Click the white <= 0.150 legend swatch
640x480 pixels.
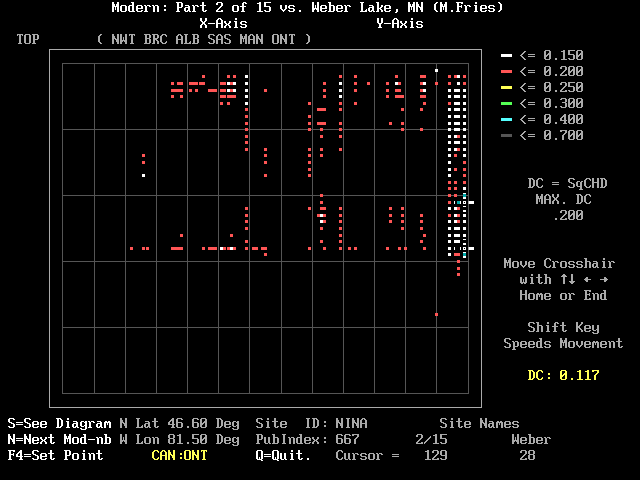506,56
